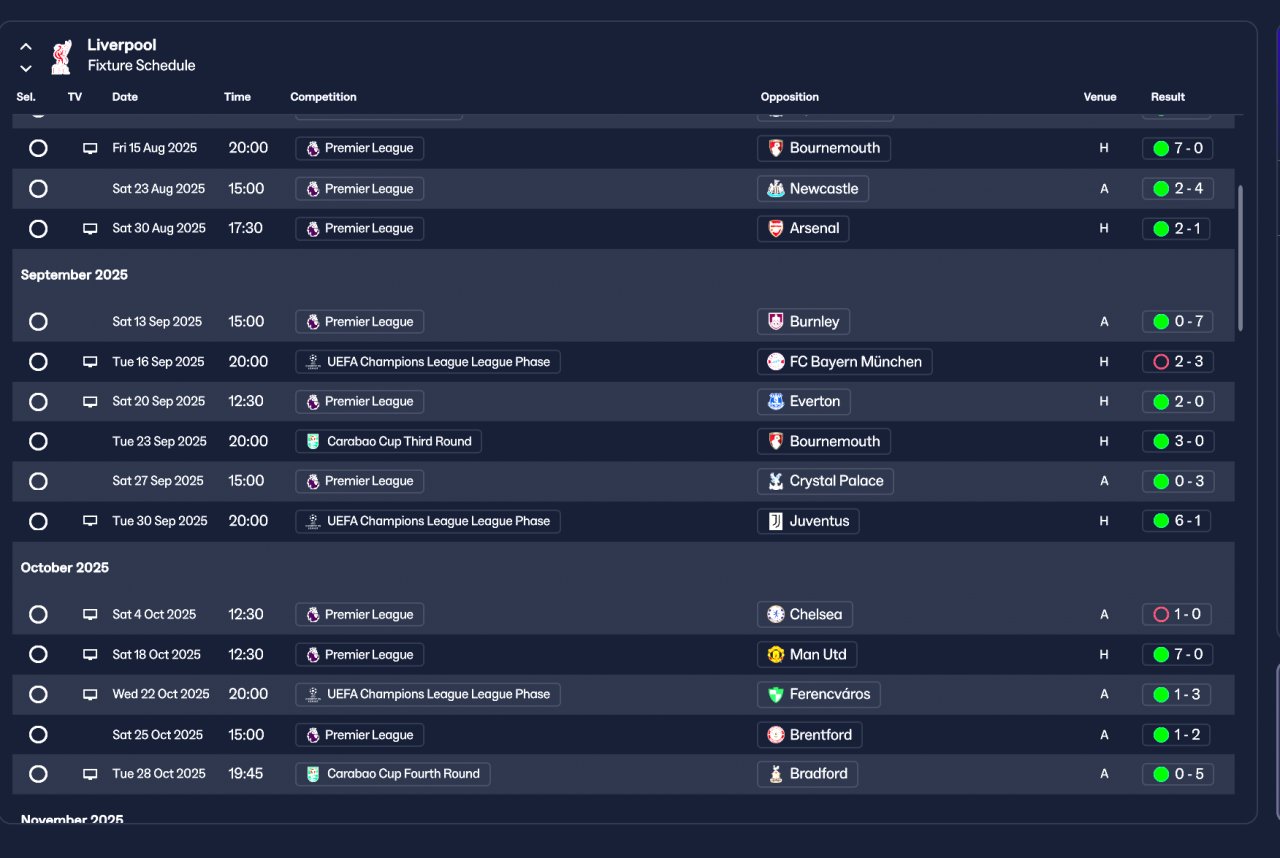This screenshot has height=858, width=1280.
Task: Click the Arsenal club badge icon
Action: [775, 229]
